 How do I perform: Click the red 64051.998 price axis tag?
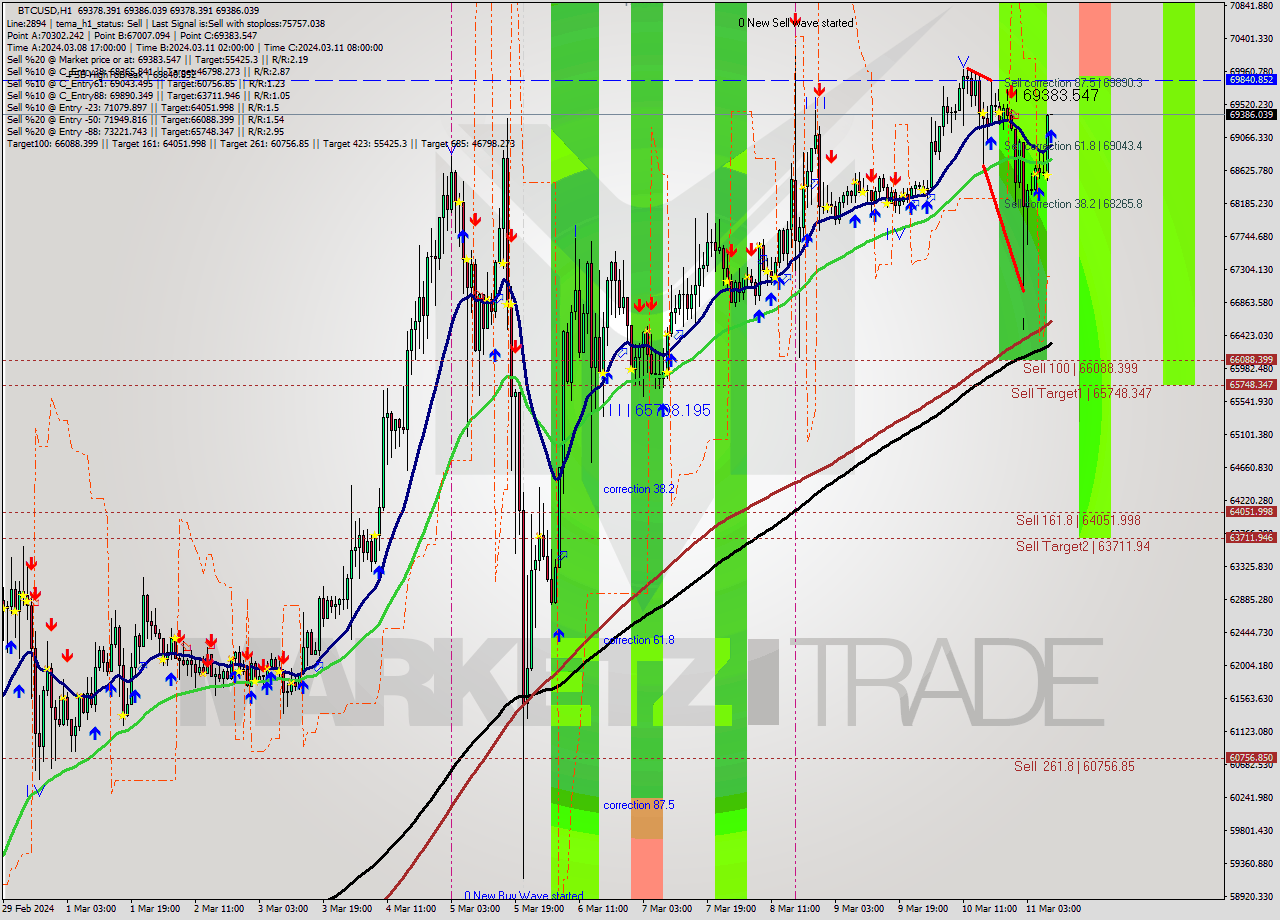(x=1250, y=512)
